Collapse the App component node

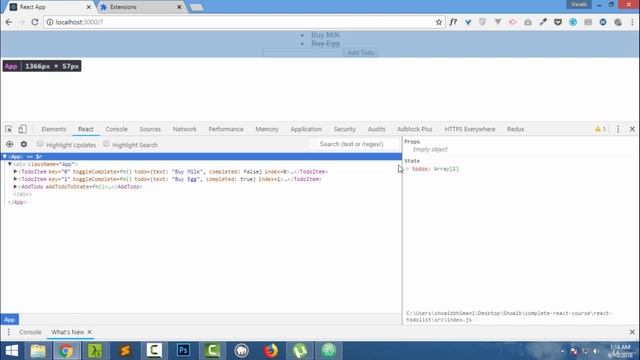(x=4, y=157)
